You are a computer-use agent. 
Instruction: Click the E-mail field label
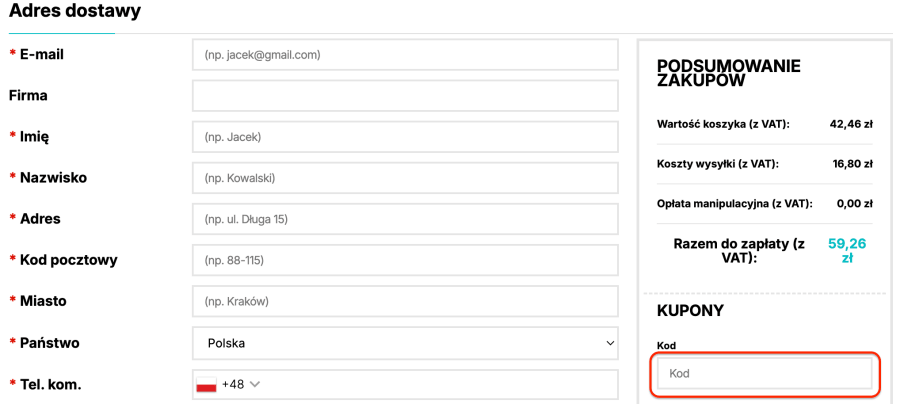point(41,54)
